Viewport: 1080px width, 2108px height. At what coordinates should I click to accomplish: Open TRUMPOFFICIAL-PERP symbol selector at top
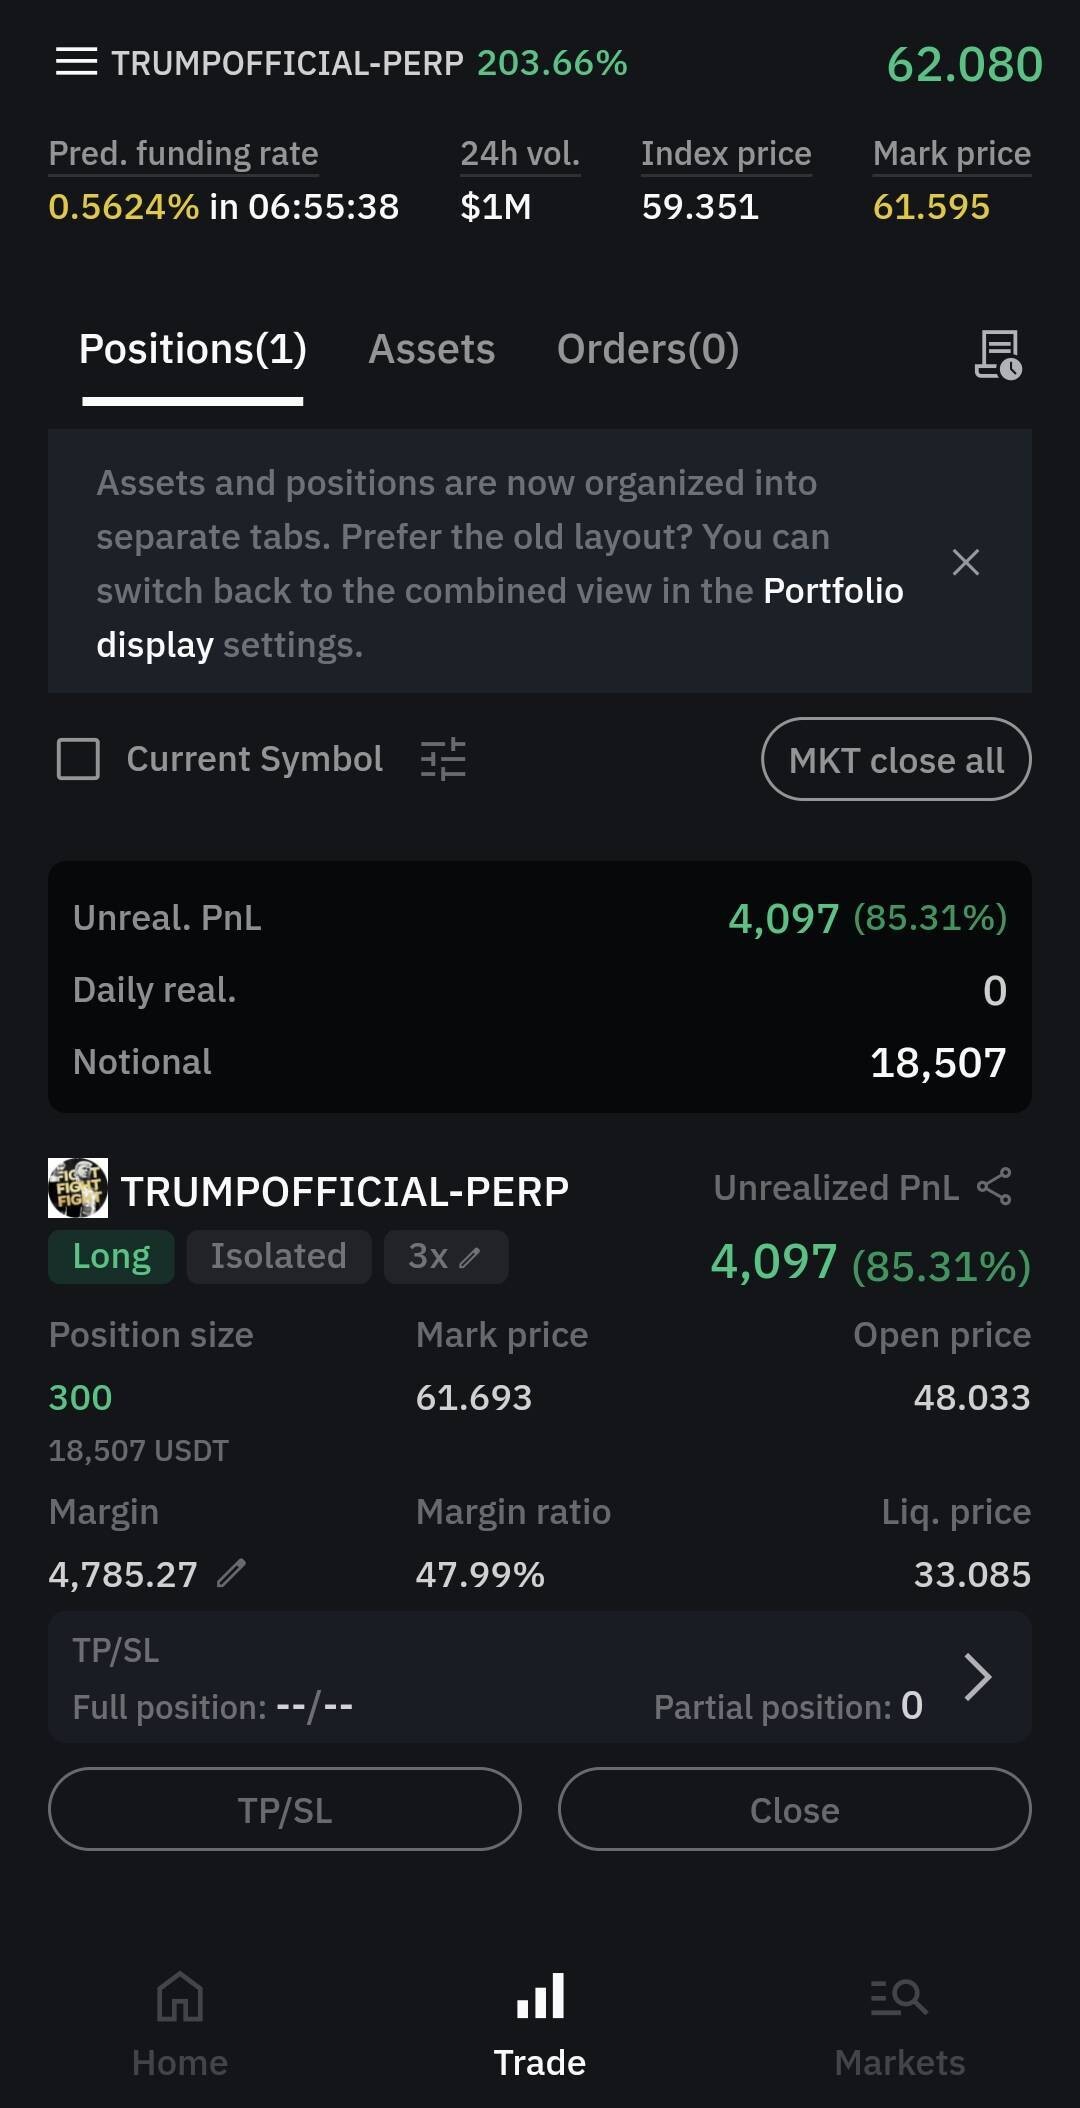click(287, 63)
